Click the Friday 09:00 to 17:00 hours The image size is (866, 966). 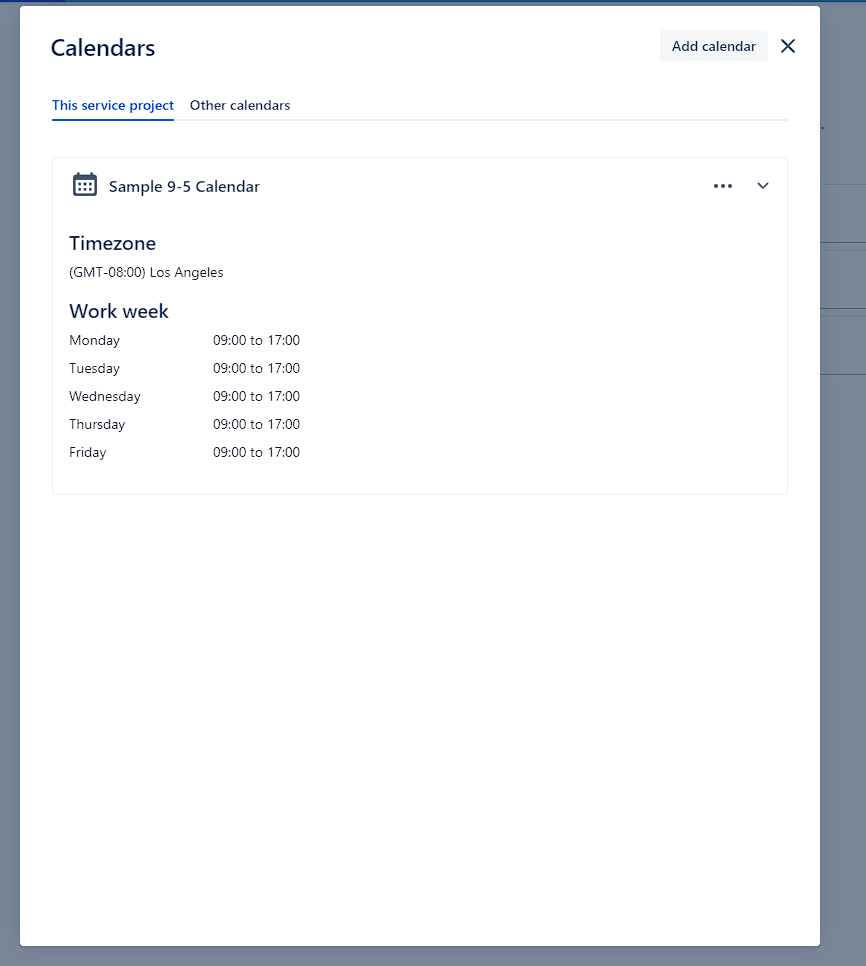[x=256, y=452]
